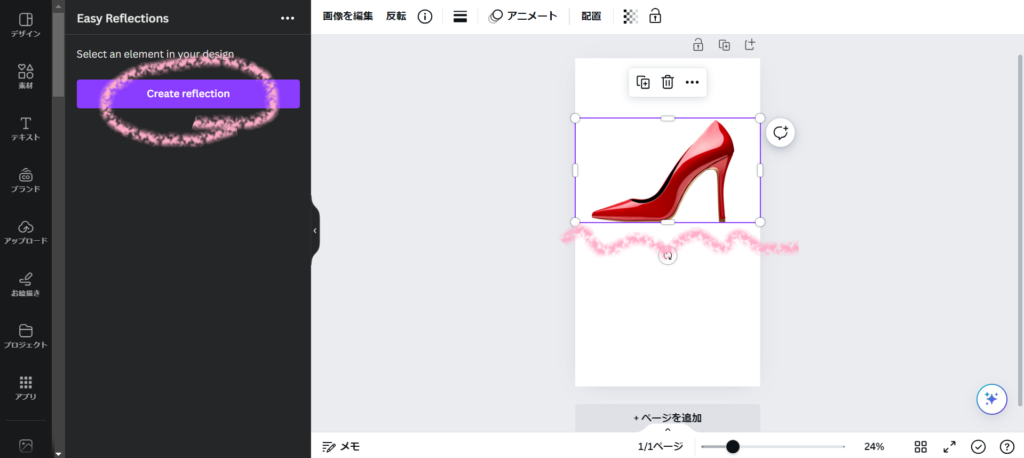This screenshot has height=458, width=1024.
Task: Toggle the lock icon in top toolbar
Action: (x=655, y=16)
